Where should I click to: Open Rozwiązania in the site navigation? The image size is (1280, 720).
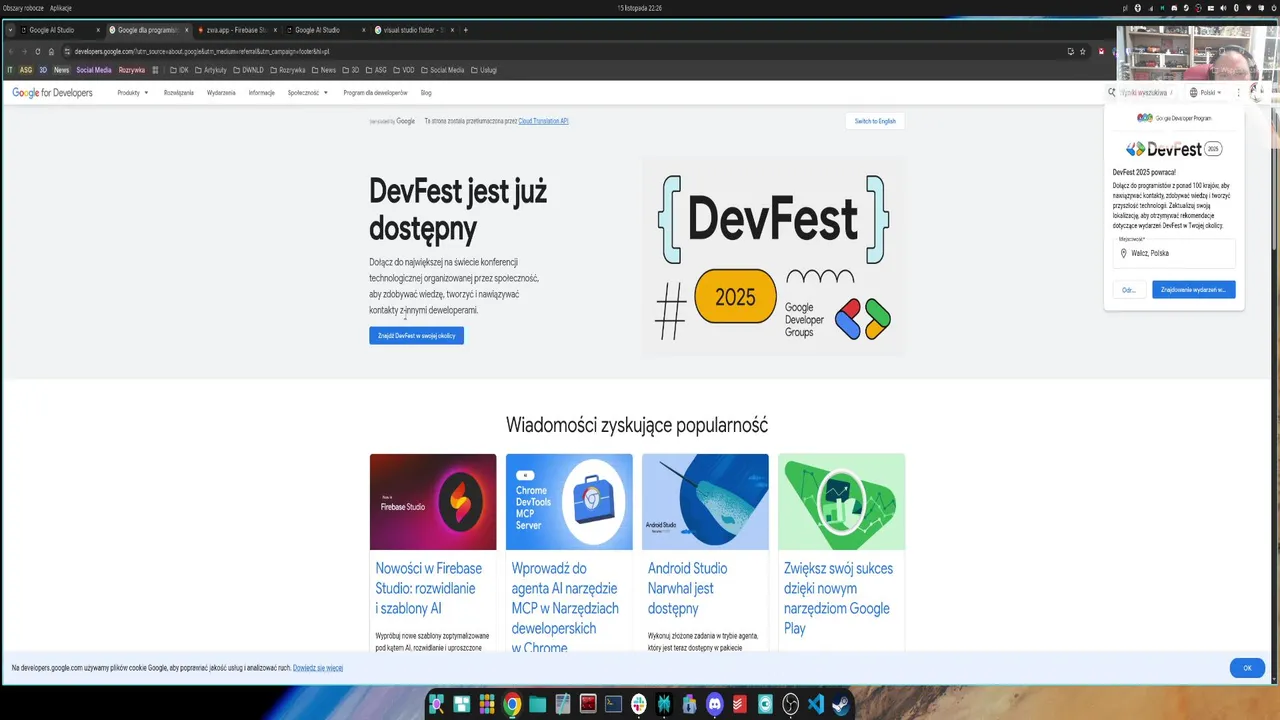click(x=179, y=92)
